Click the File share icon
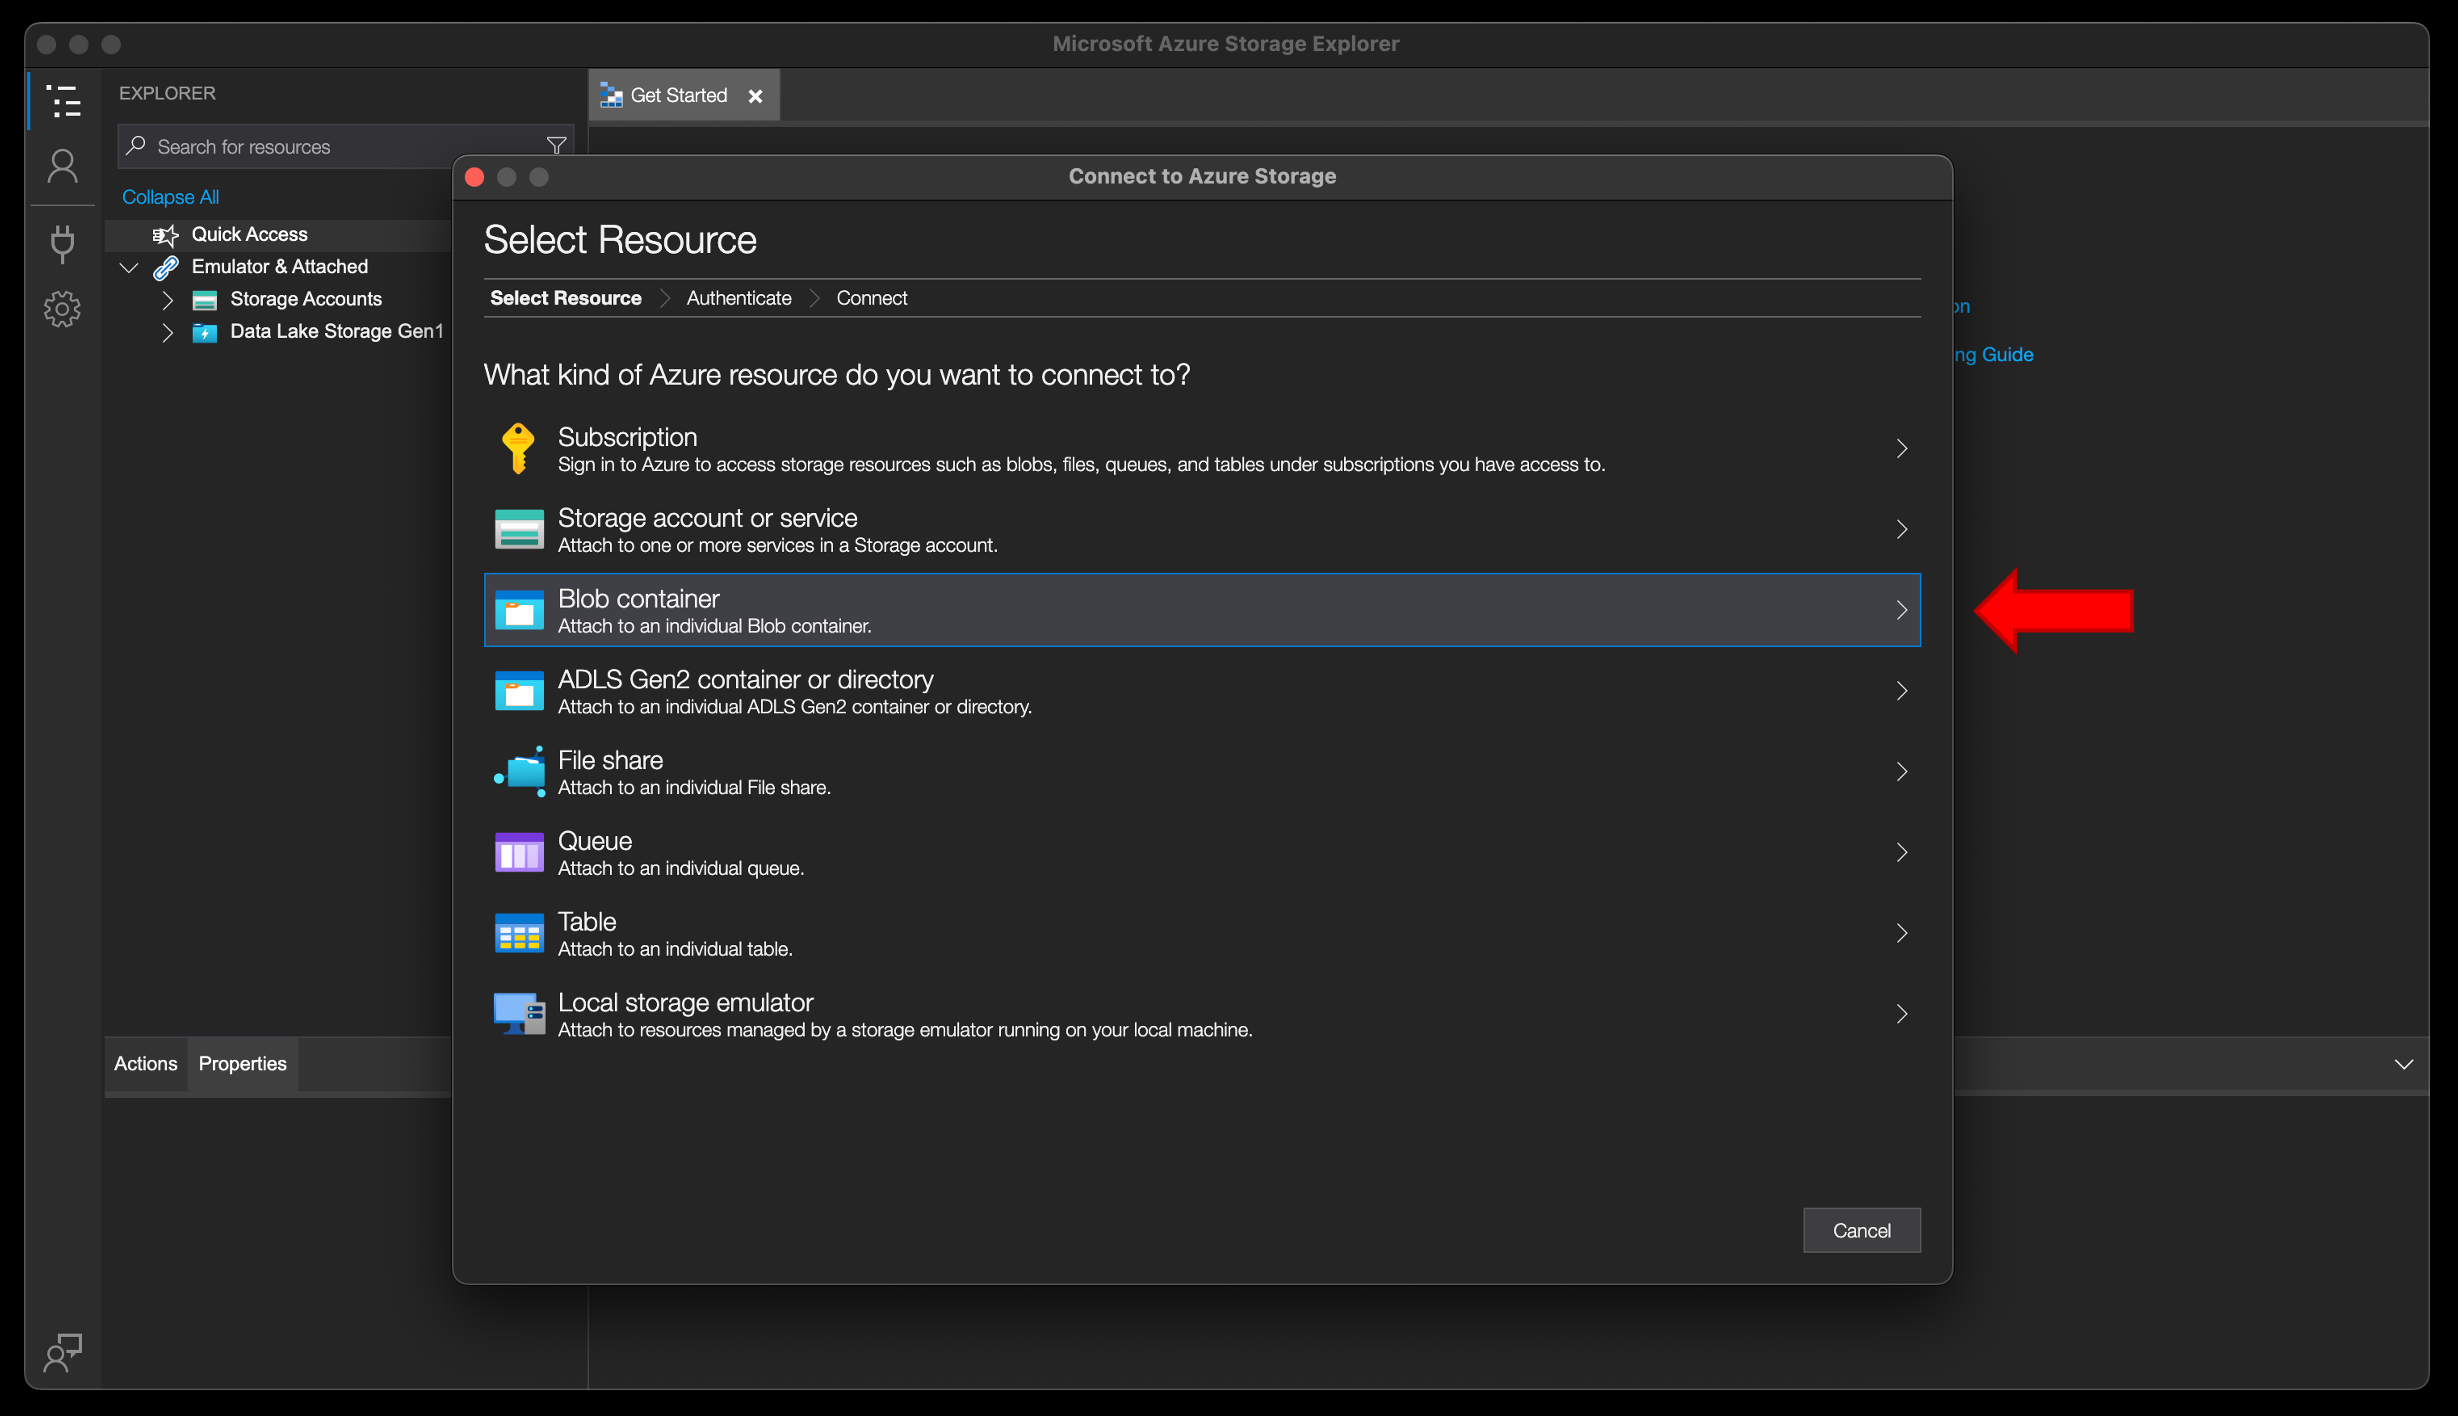Image resolution: width=2458 pixels, height=1416 pixels. tap(519, 771)
